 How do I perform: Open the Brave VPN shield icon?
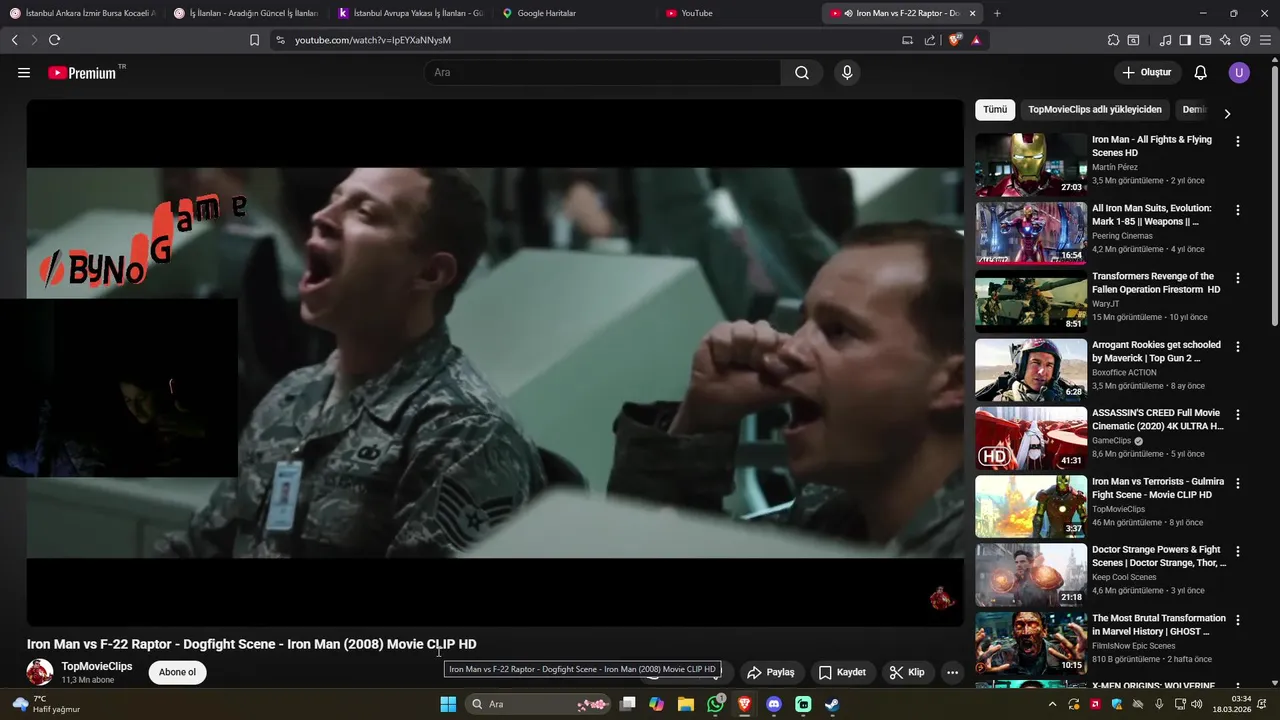pos(1245,40)
